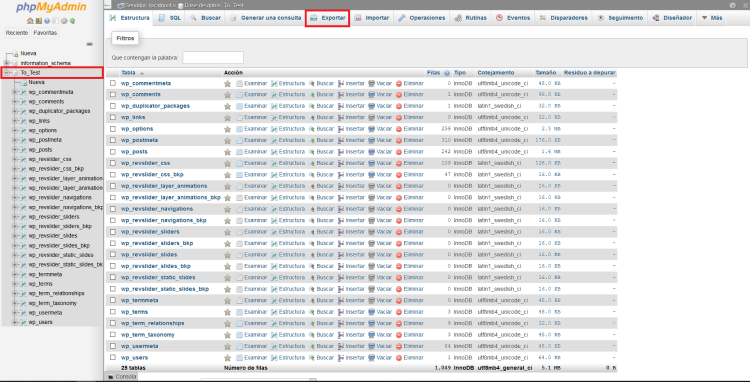Open the Importar tab
The width and height of the screenshot is (750, 382).
[x=372, y=18]
